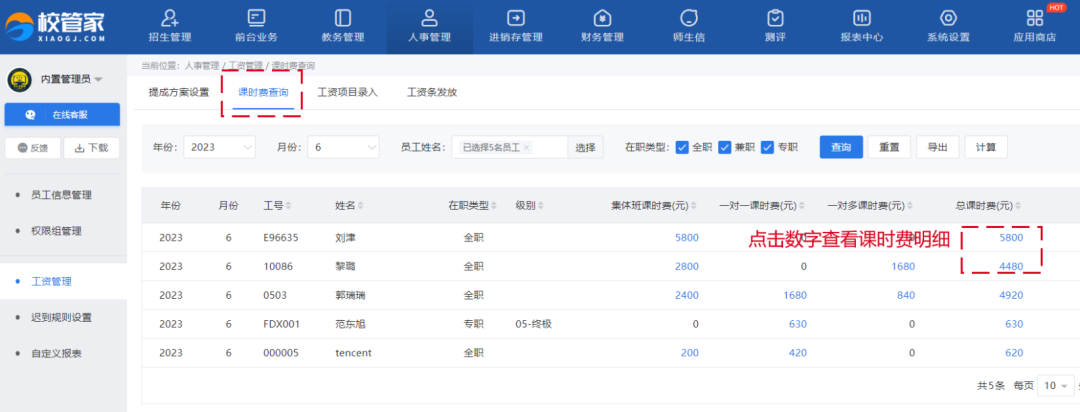Open the 应用商店 app grid icon
The height and width of the screenshot is (412, 1080).
pos(1035,18)
